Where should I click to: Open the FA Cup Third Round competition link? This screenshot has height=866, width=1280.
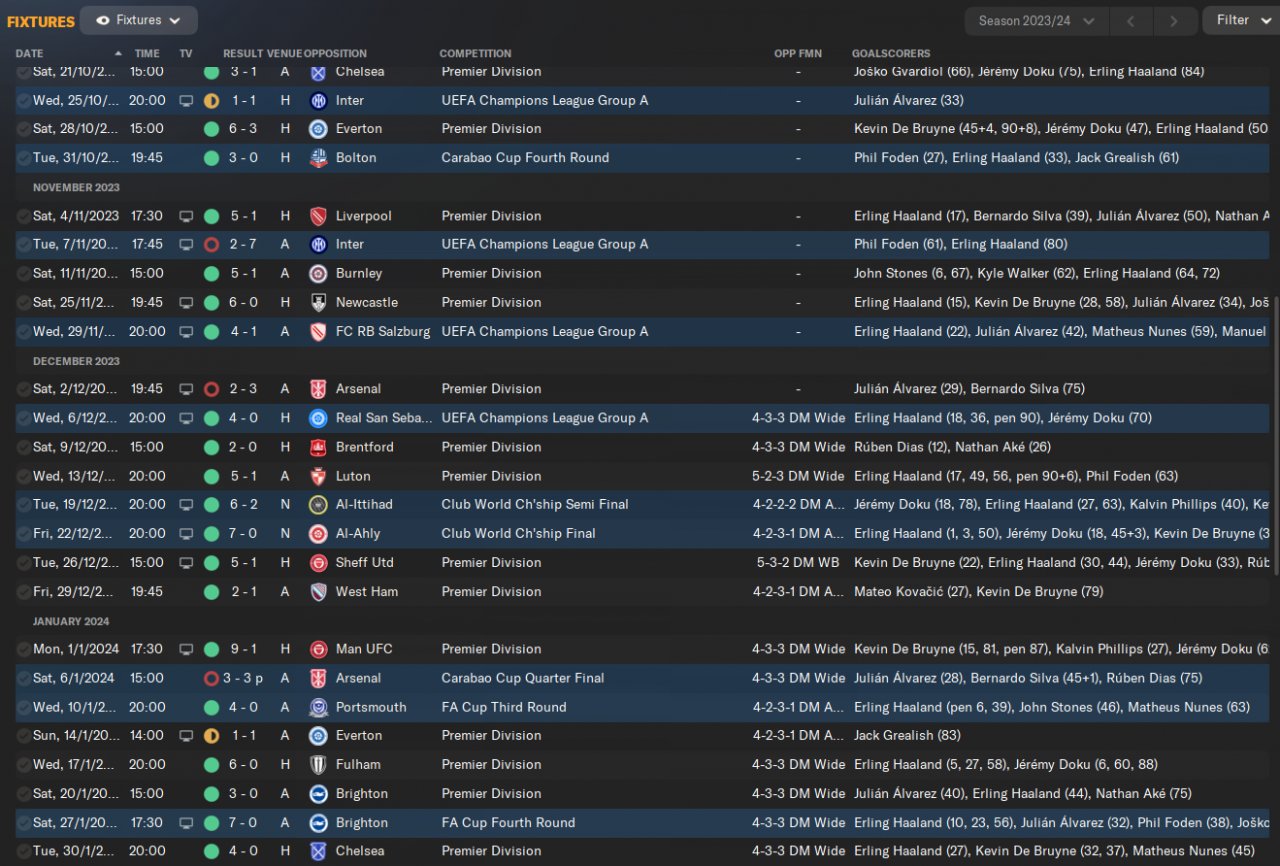(504, 707)
